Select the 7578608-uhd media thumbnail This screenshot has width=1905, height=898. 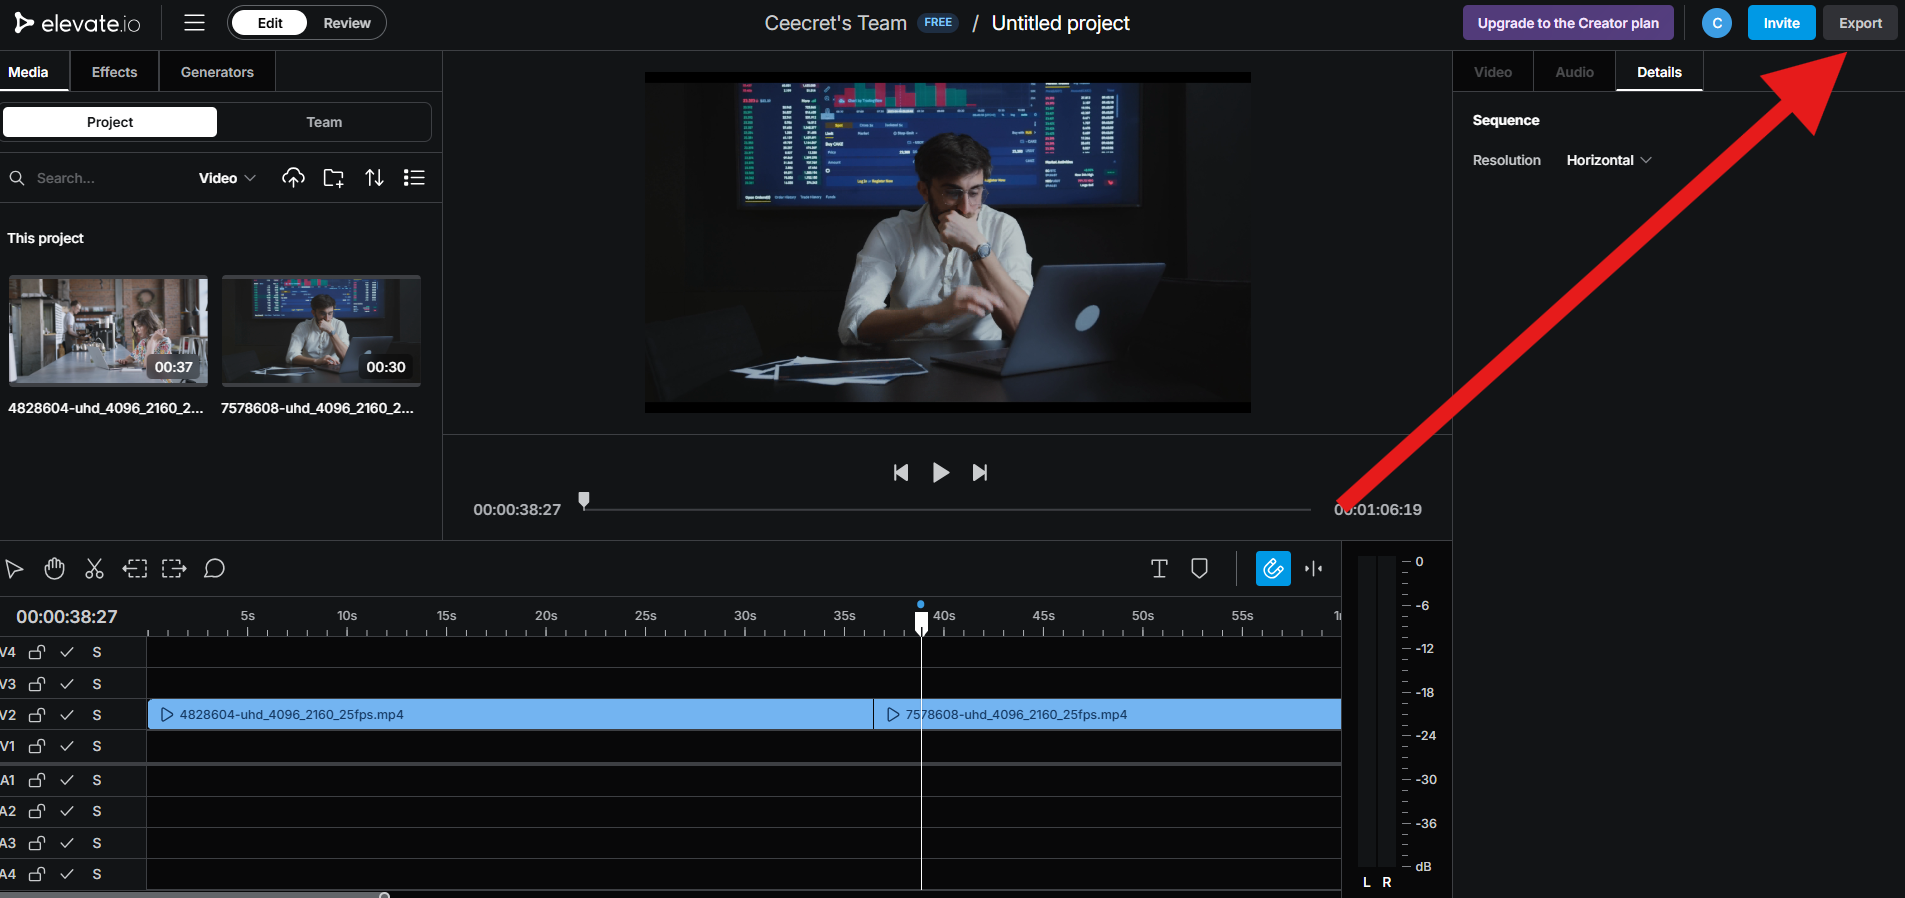click(x=321, y=331)
